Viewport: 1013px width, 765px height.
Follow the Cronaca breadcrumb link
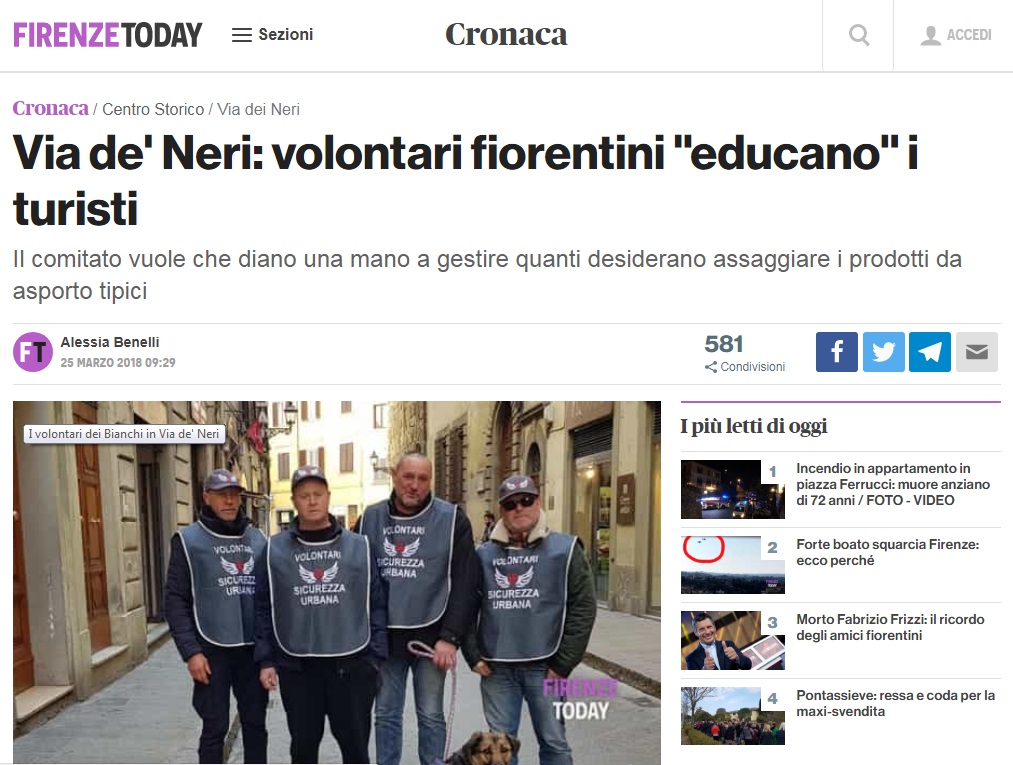50,108
